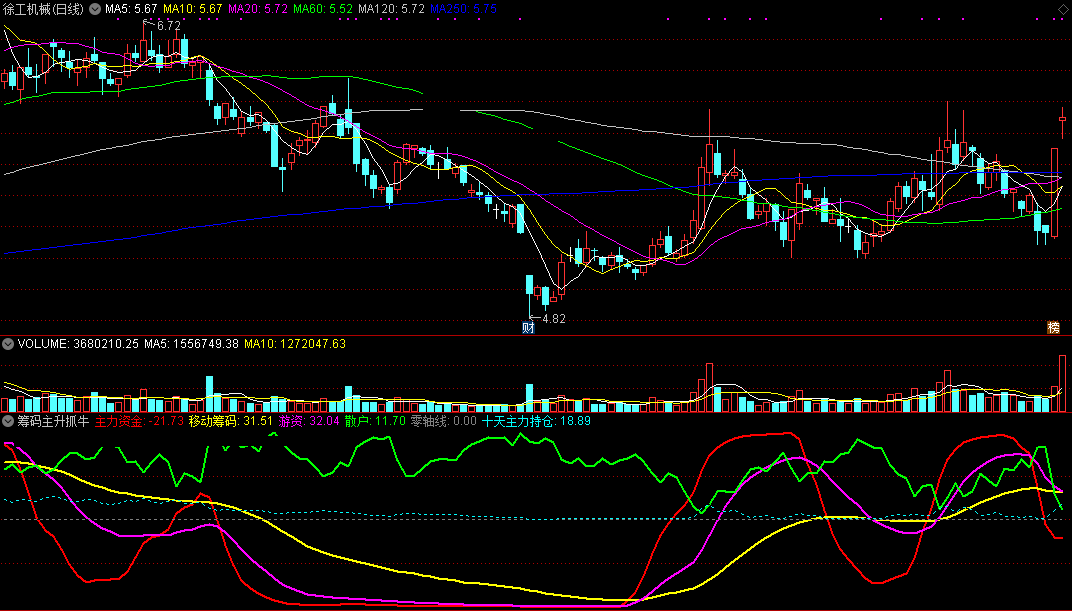Select the 徐工机械(日线) chart title
The width and height of the screenshot is (1072, 611).
(43, 9)
